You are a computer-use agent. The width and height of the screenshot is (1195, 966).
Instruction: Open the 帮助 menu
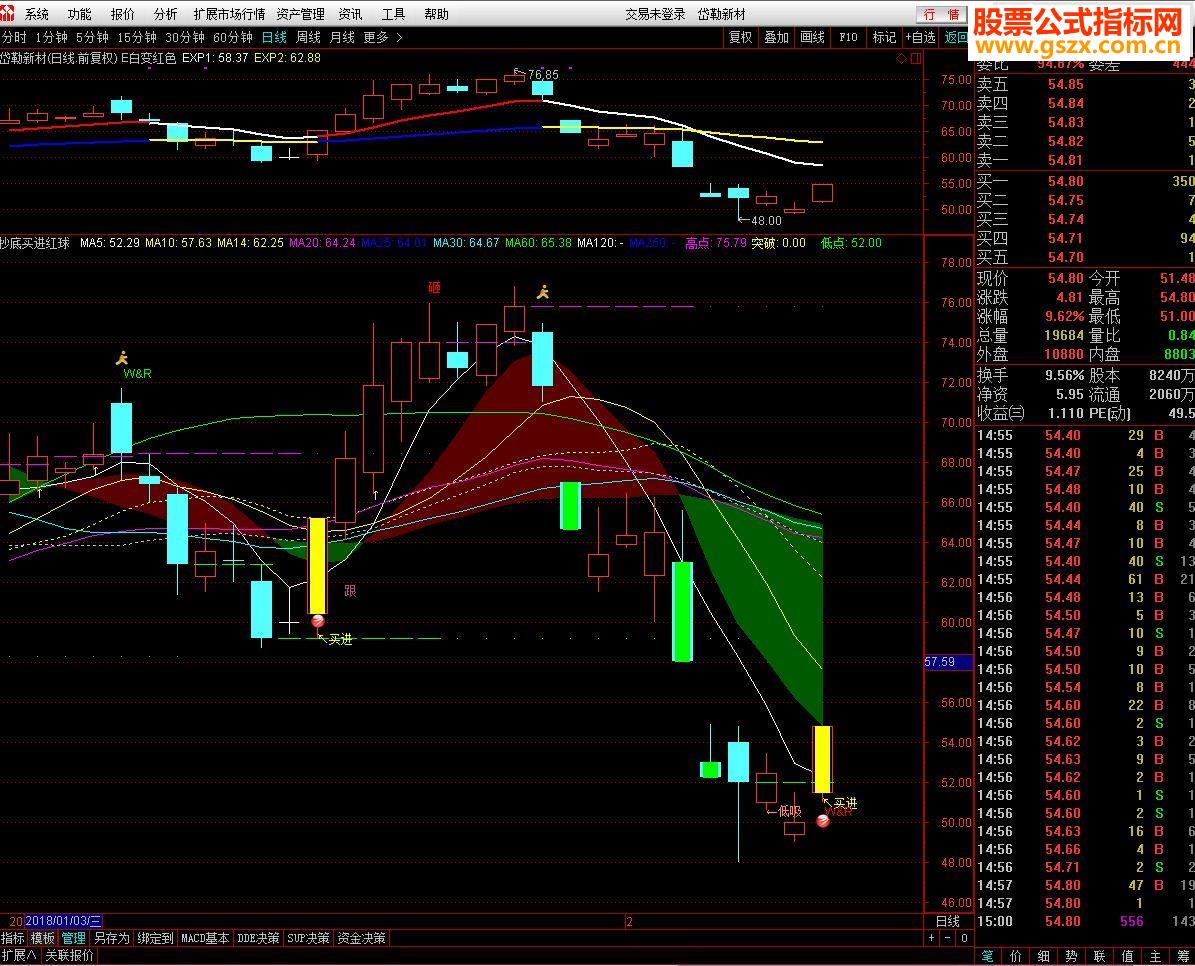click(x=437, y=14)
